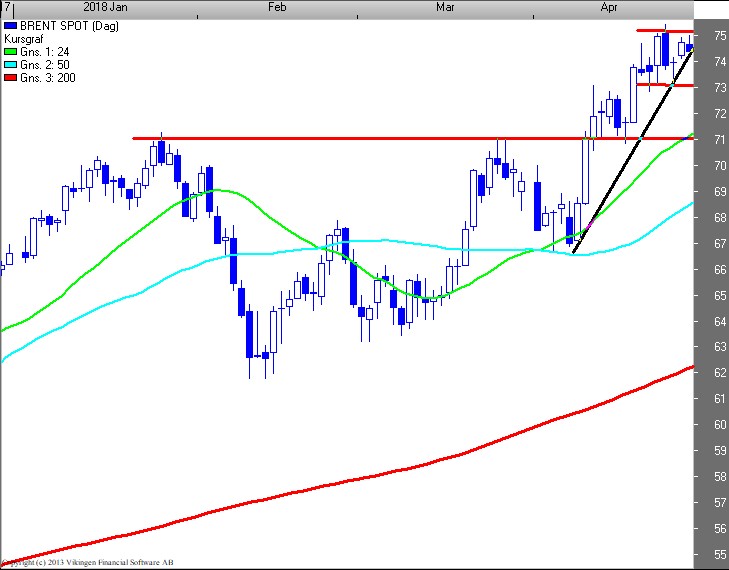Screen dimensions: 729x570
Task: Click the cyan Gns. 2 legend swatch
Action: tap(10, 65)
